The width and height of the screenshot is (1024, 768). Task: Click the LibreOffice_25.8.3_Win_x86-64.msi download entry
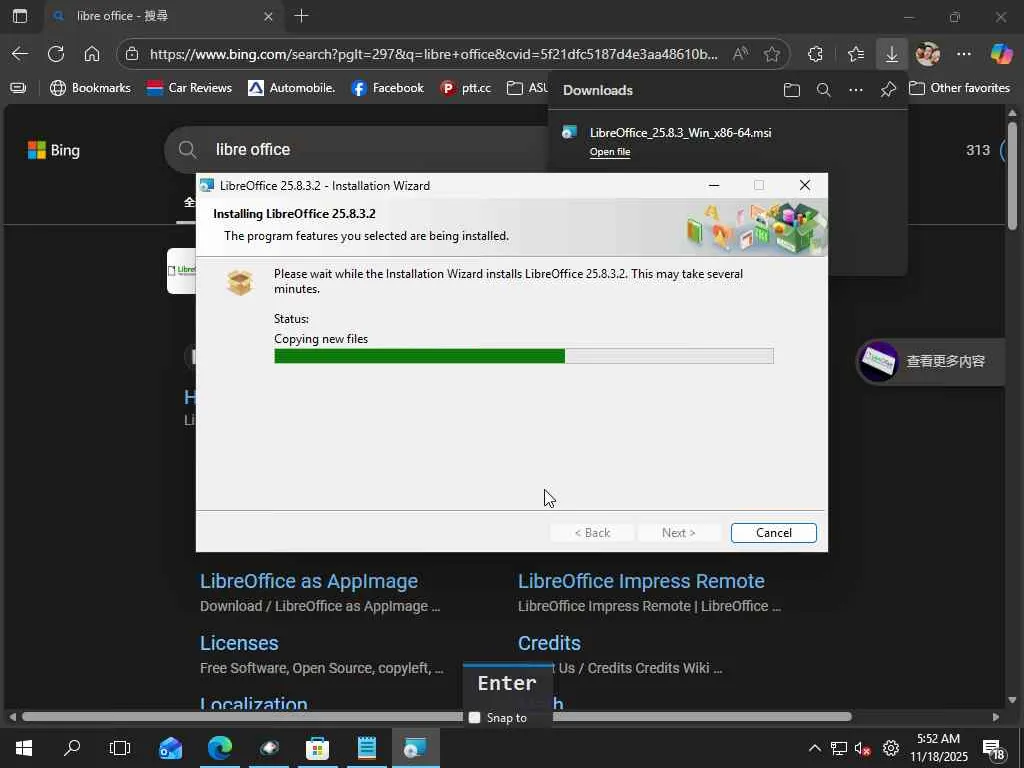(x=680, y=133)
